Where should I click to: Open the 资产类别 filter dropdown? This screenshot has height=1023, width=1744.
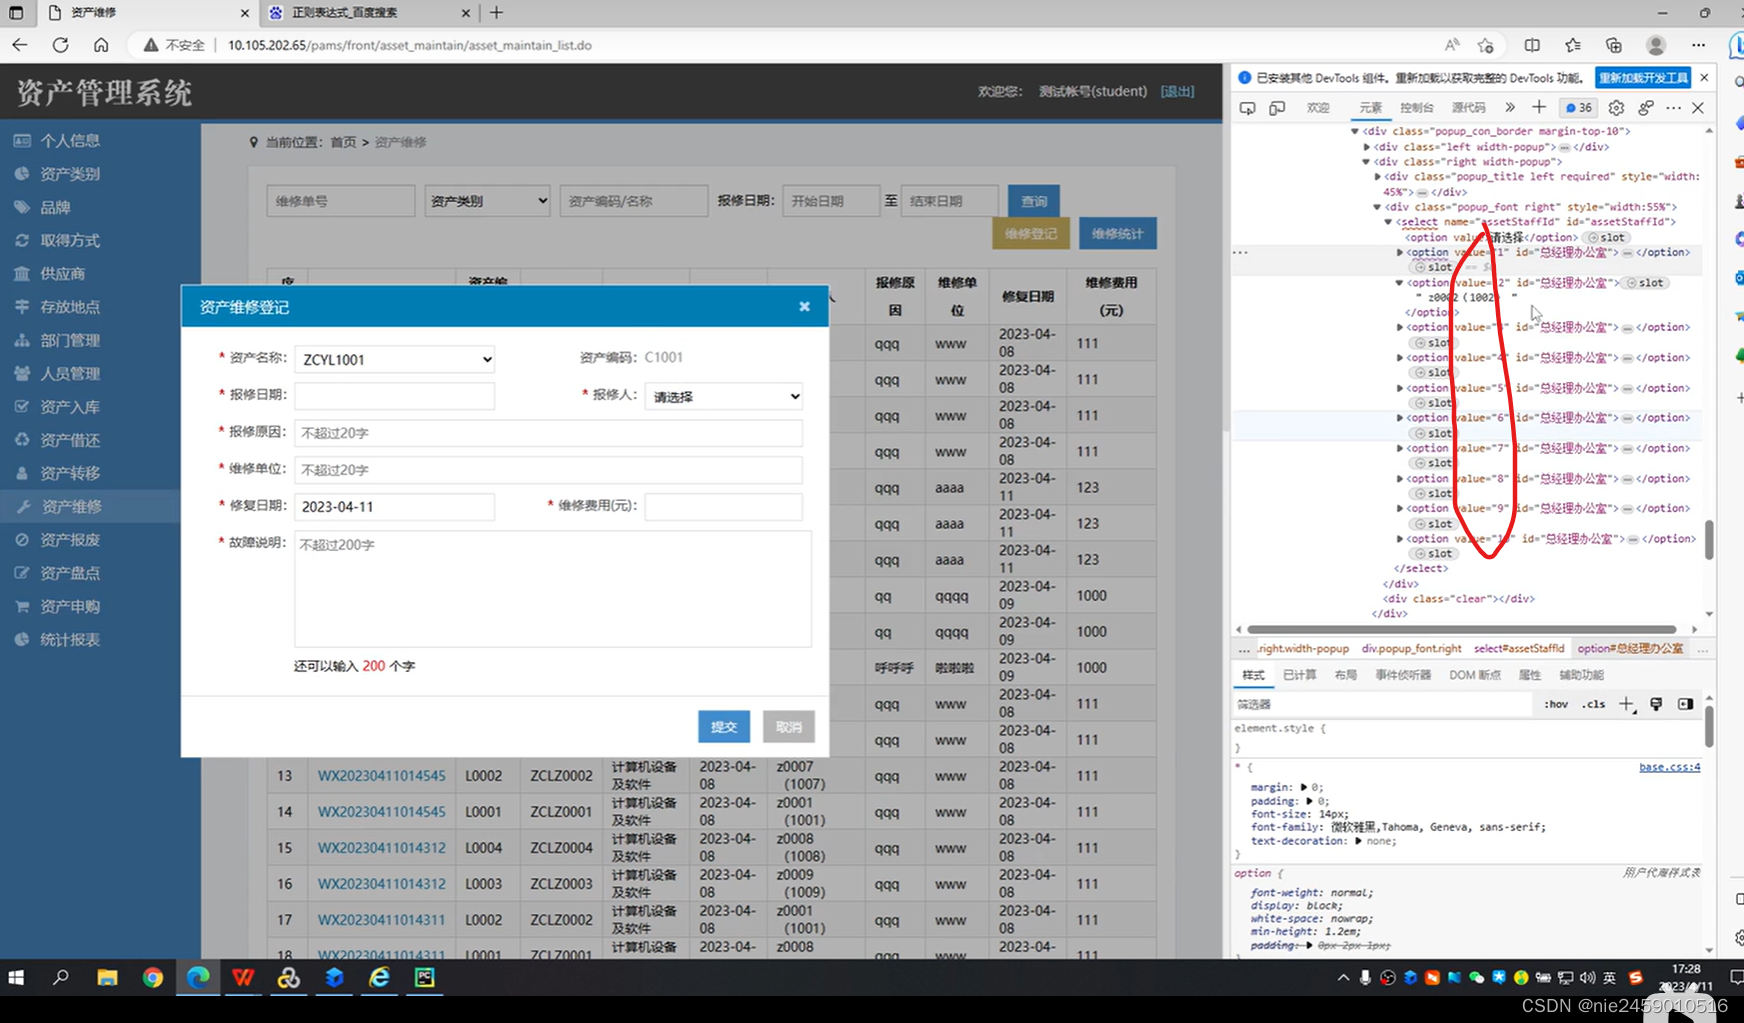point(487,201)
